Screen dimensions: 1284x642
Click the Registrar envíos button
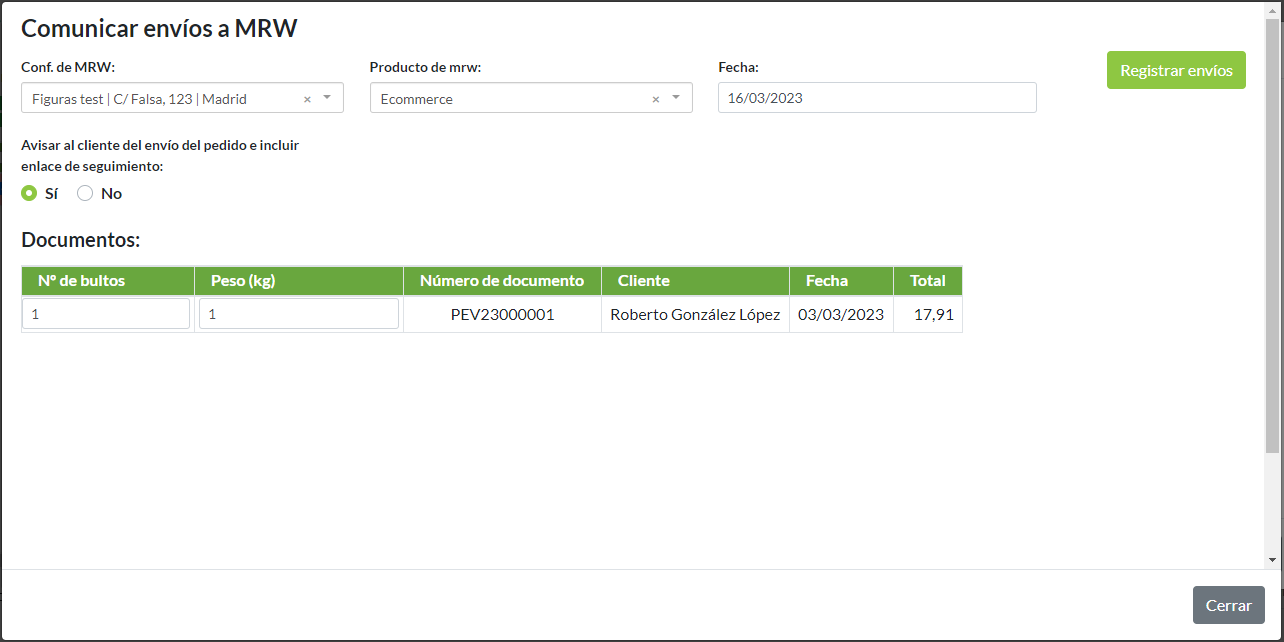(1175, 71)
